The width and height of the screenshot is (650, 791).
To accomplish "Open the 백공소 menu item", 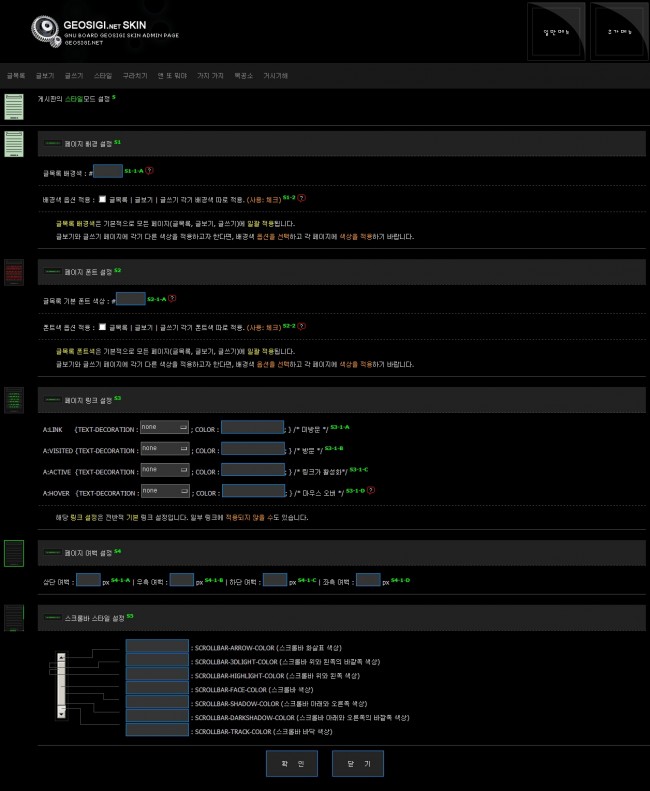I will click(x=243, y=76).
